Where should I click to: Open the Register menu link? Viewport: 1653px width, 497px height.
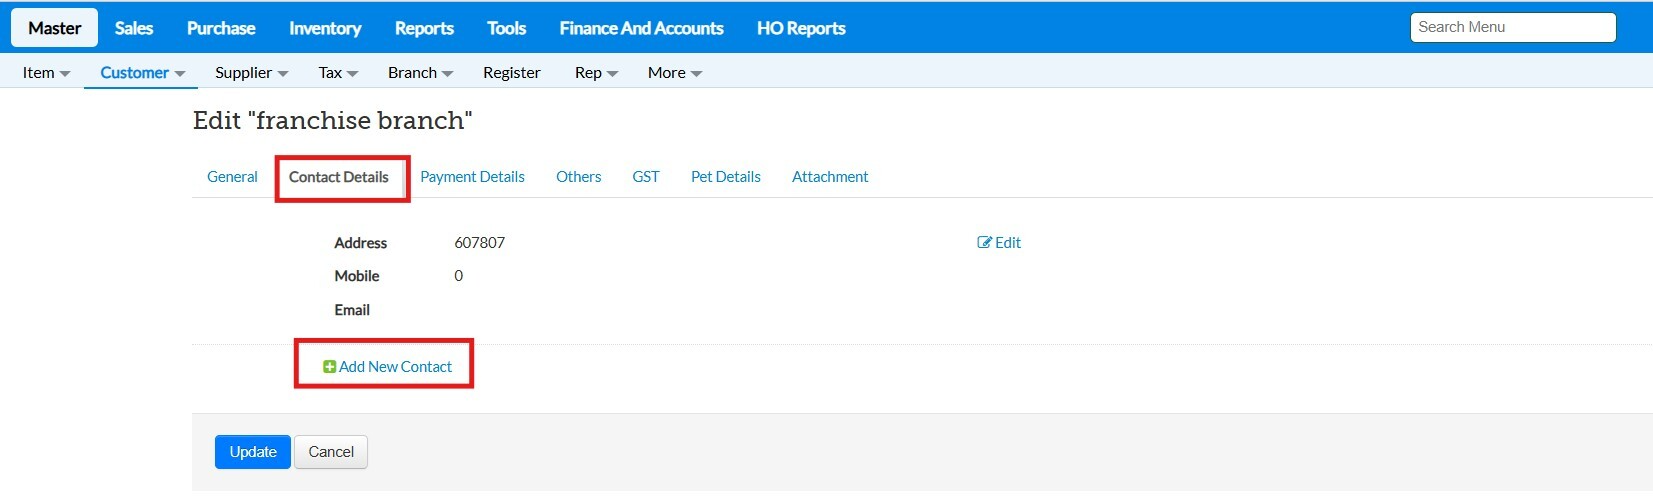coord(511,73)
